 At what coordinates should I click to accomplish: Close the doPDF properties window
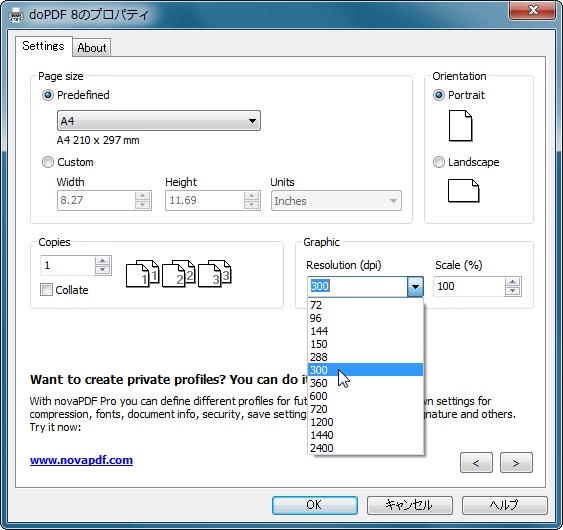(532, 10)
